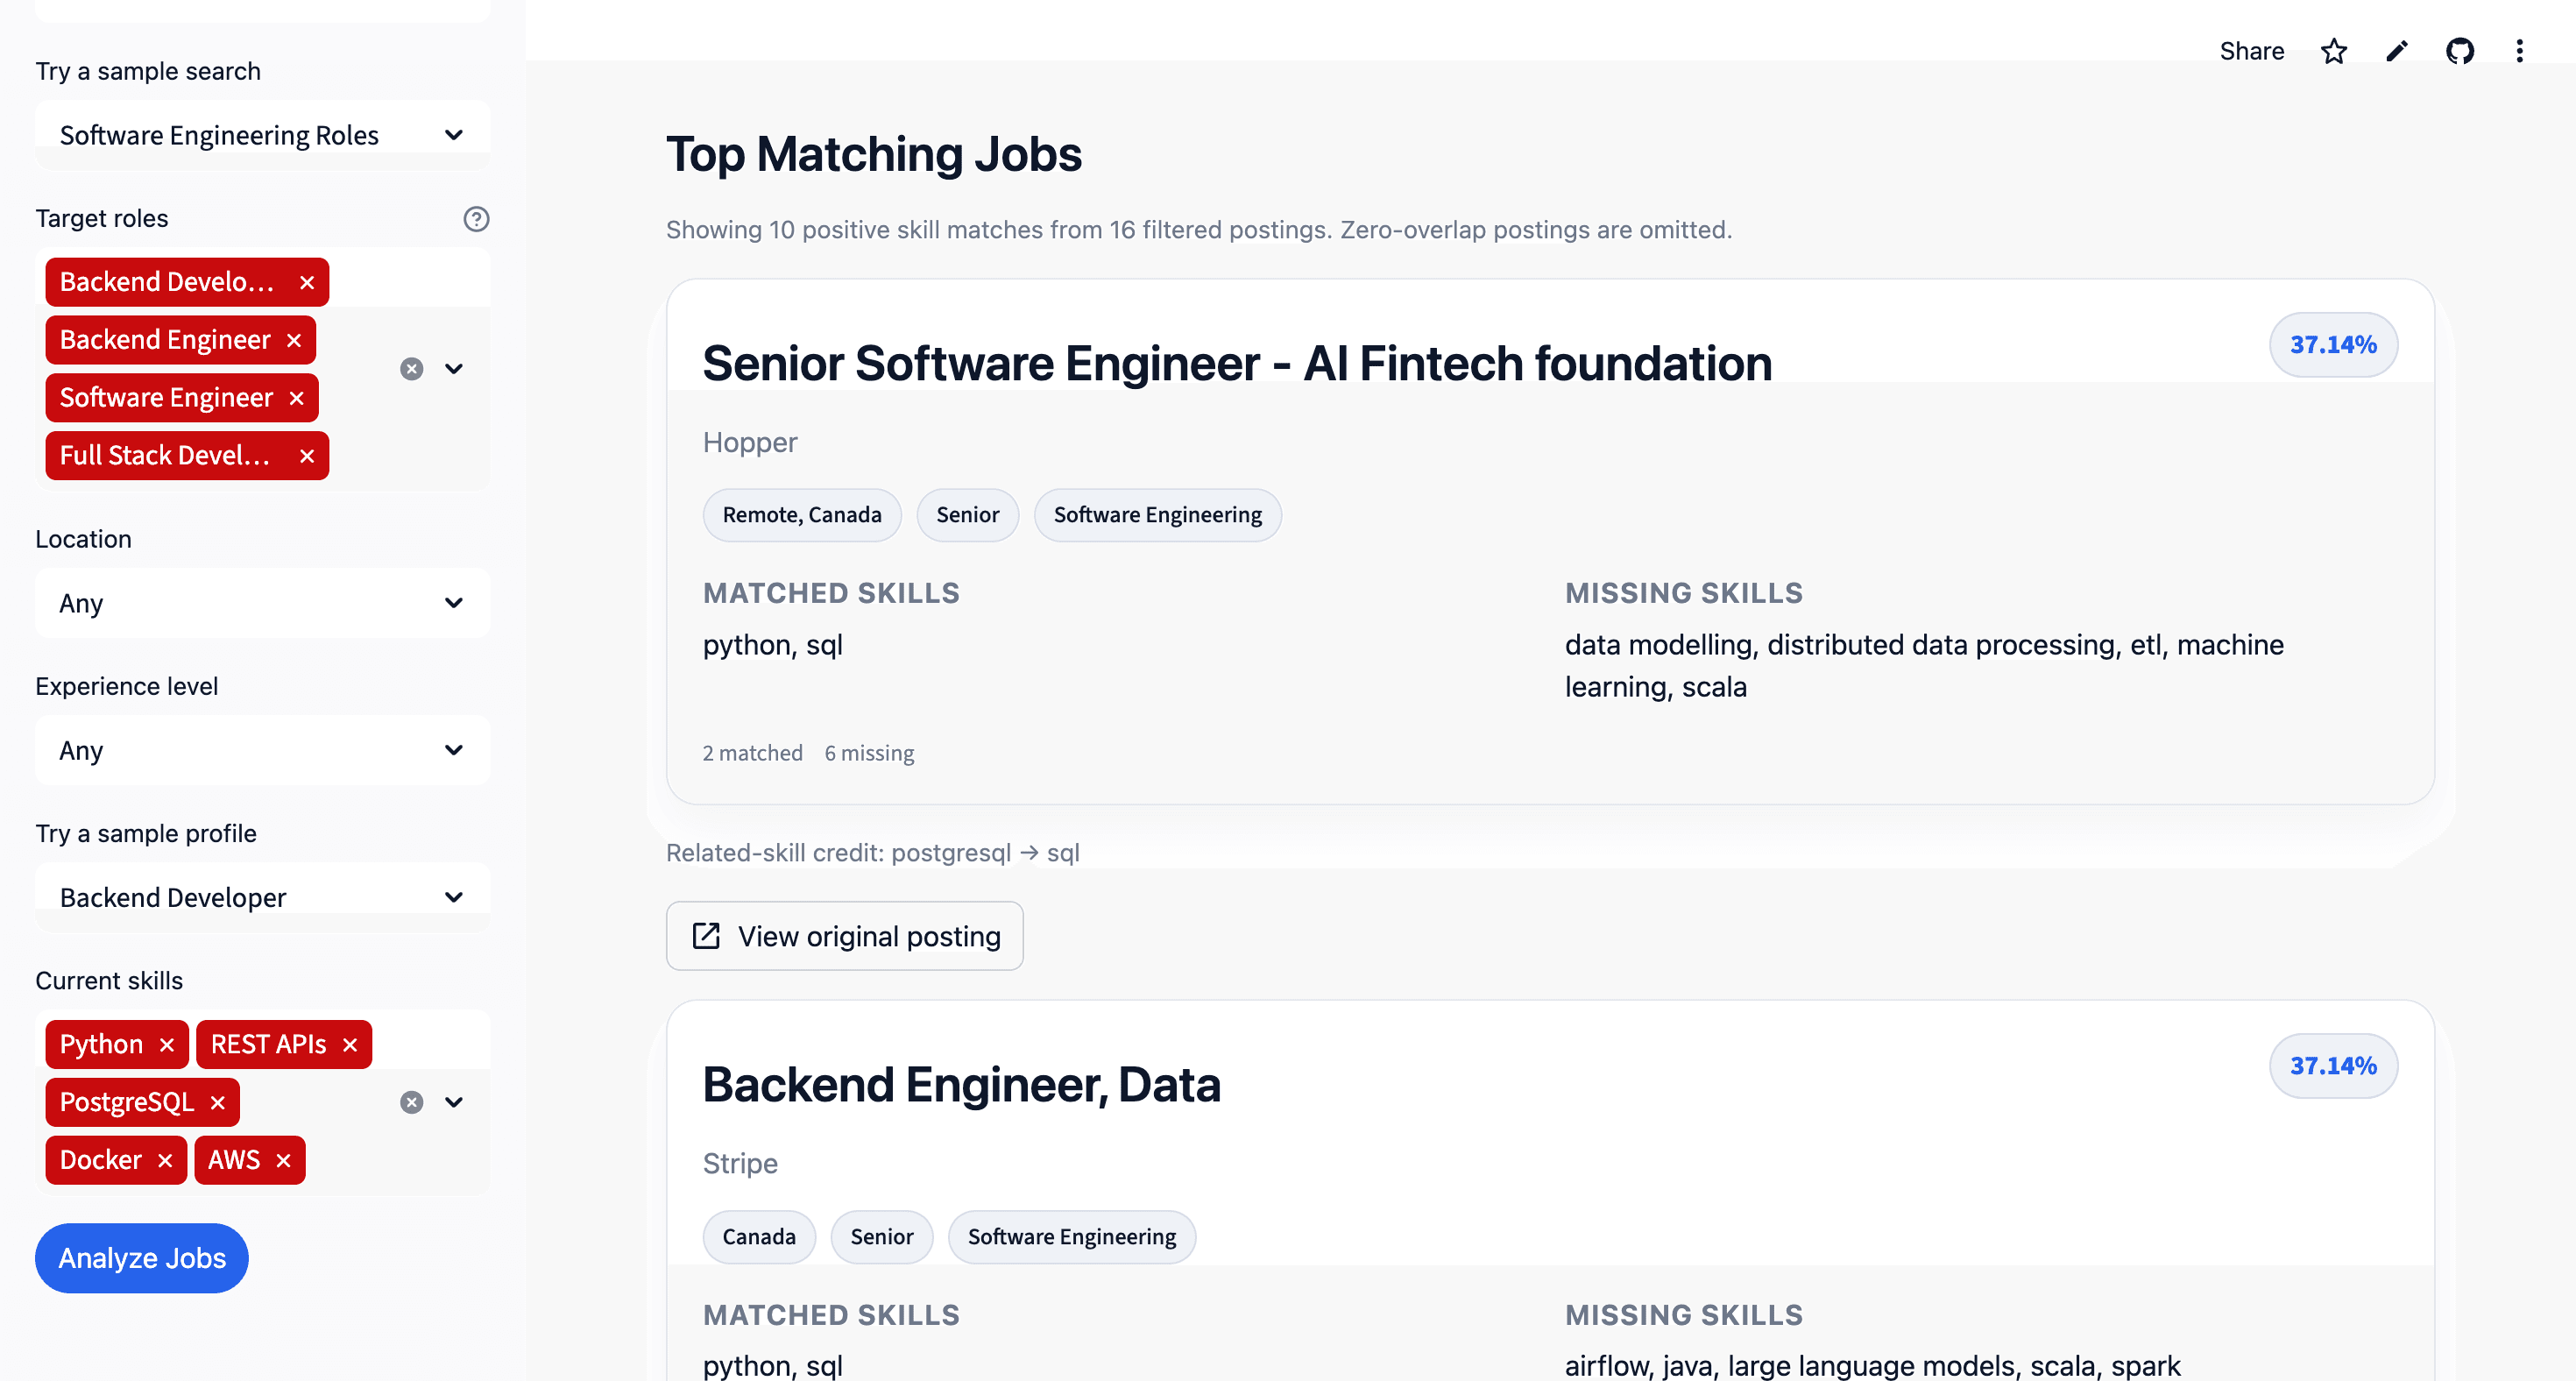Screen dimensions: 2576x1381
Task: Remove the Docker skill tag
Action: (x=165, y=1160)
